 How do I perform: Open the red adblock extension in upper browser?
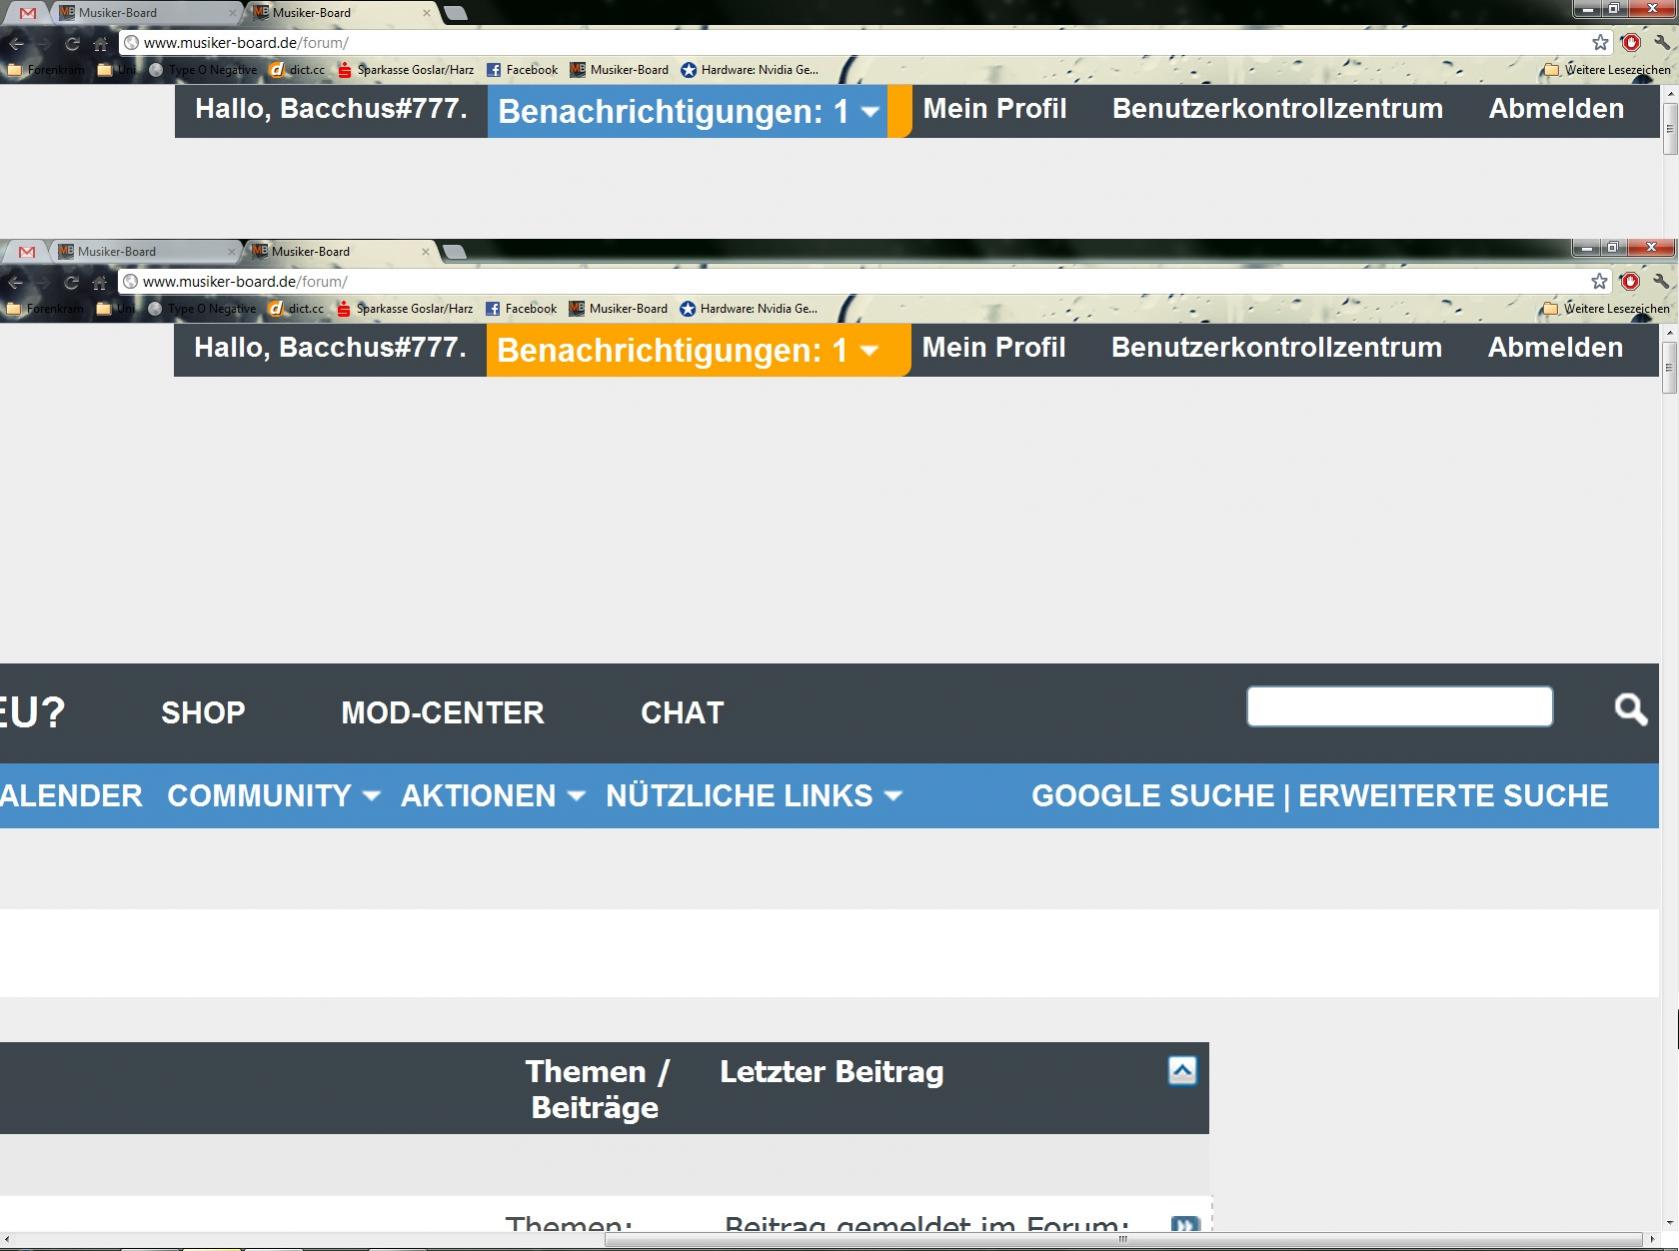click(x=1631, y=43)
